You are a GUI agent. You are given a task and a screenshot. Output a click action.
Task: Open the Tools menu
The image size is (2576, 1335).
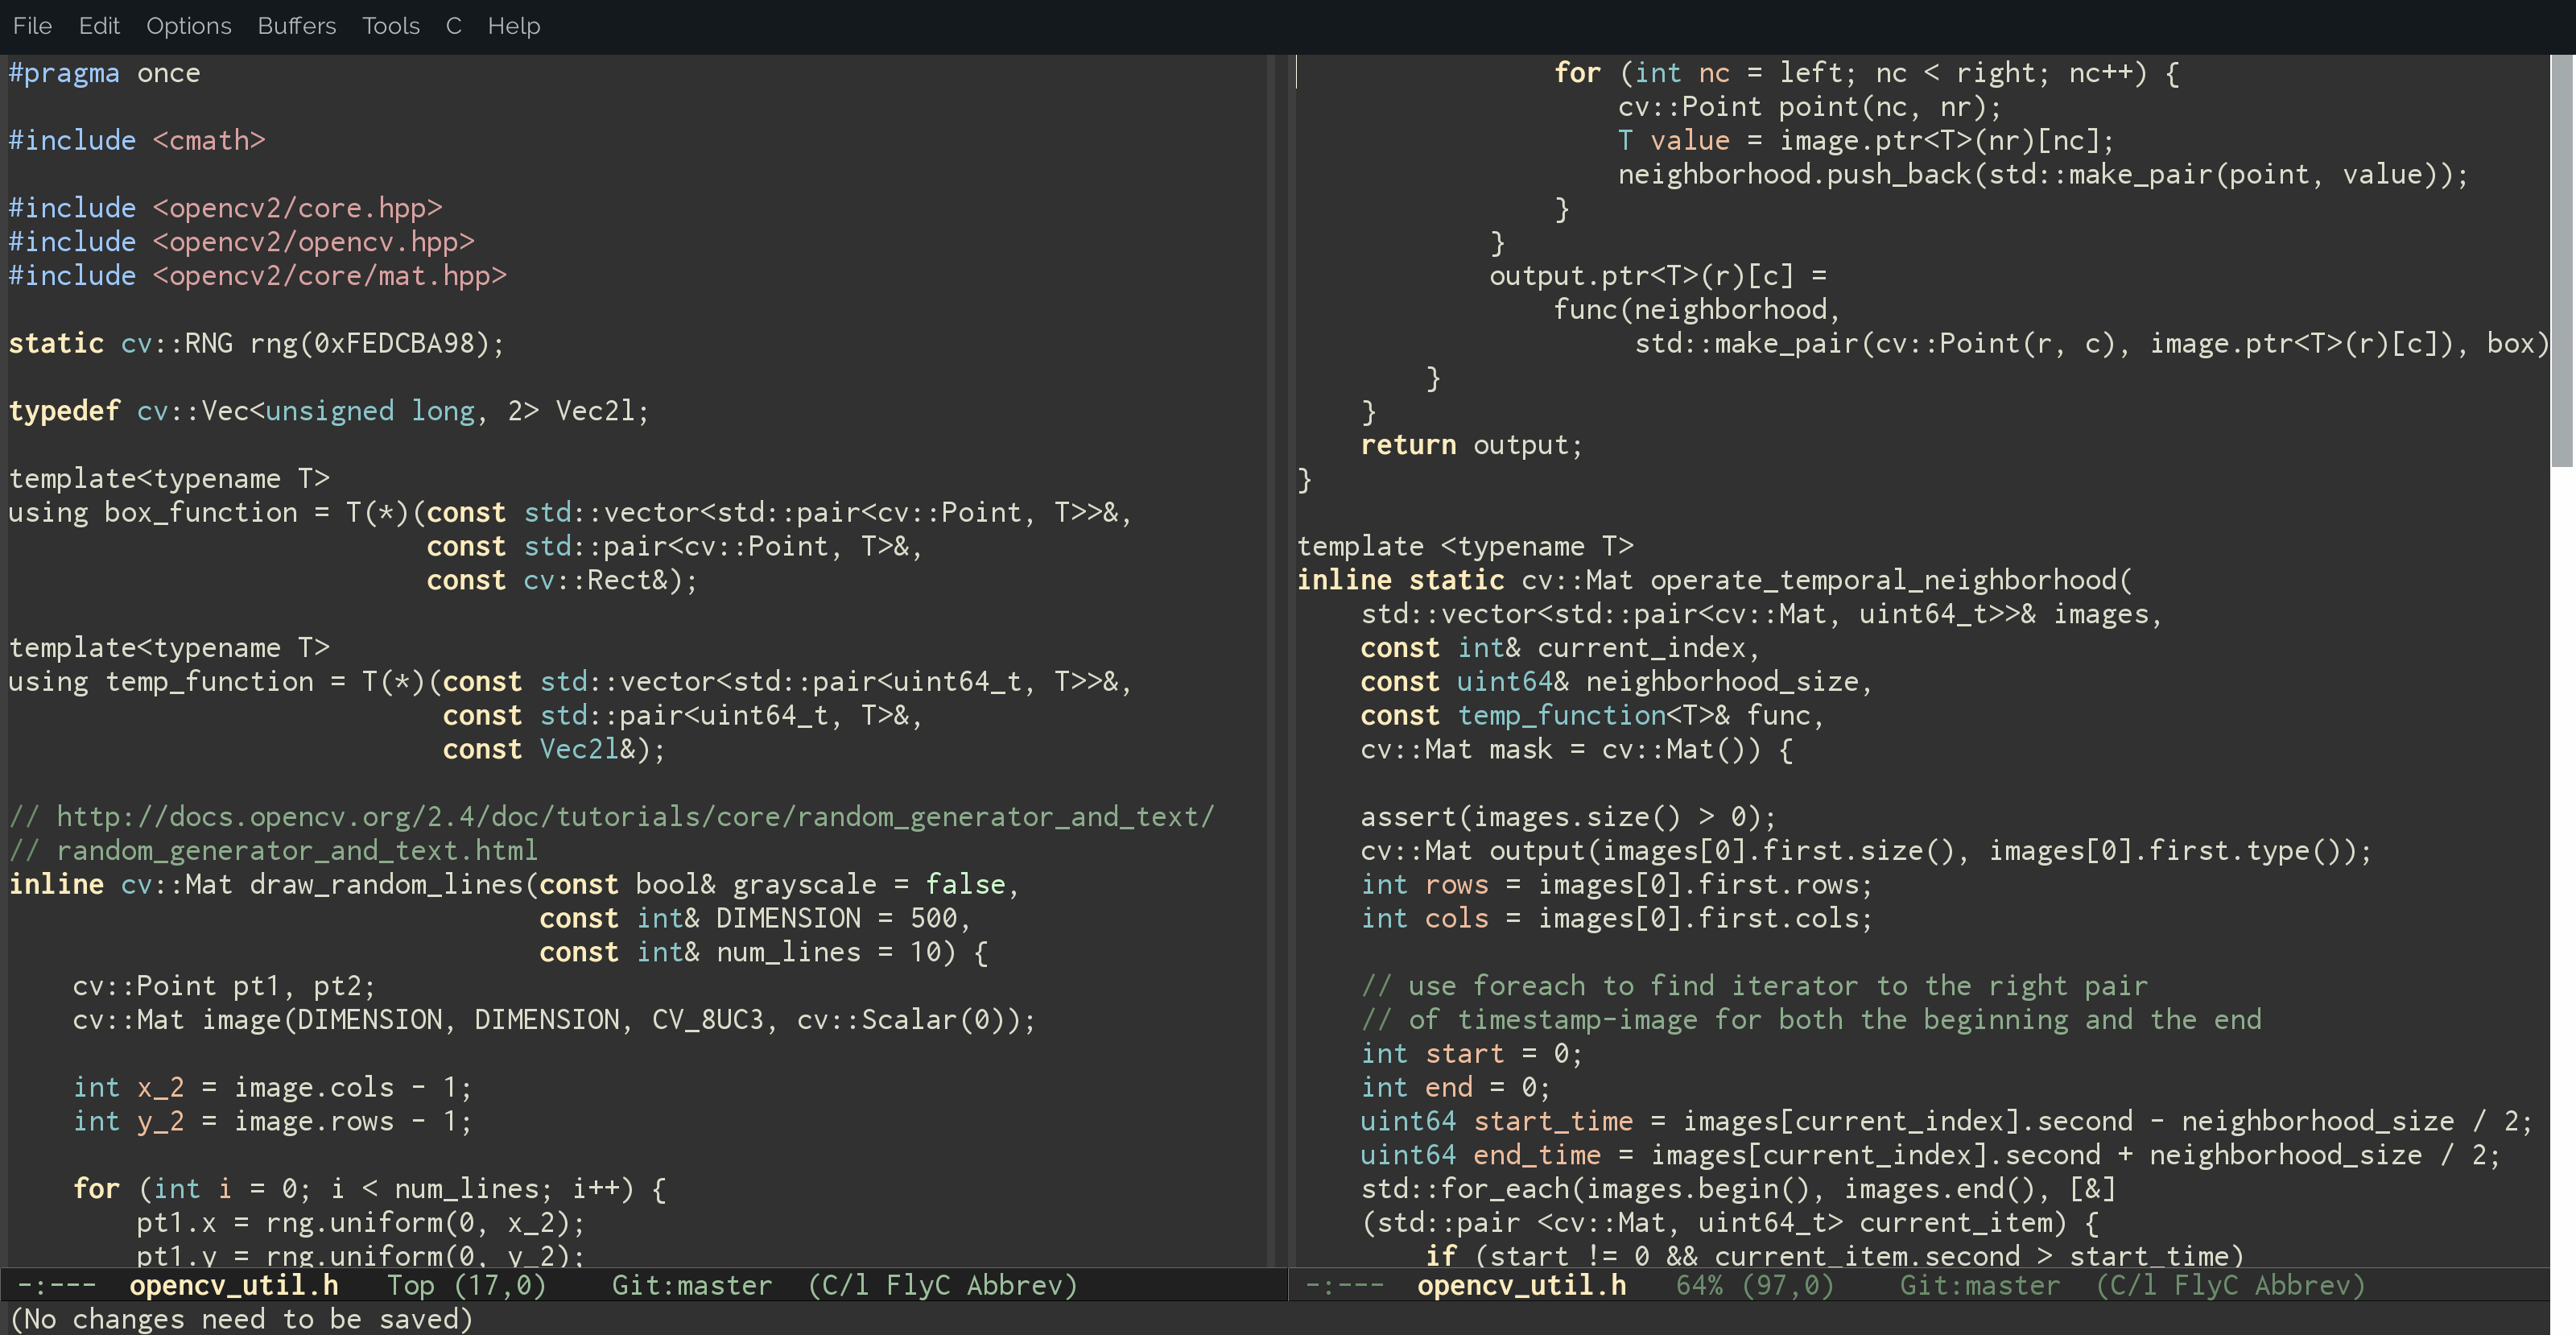pos(390,26)
